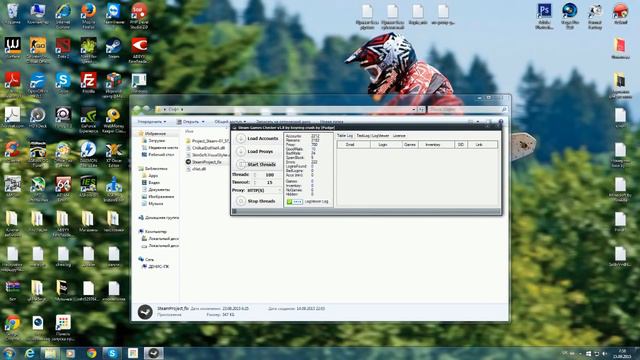Viewport: 640px width, 360px height.
Task: Open the Proxy type HTTP(S) dropdown
Action: pyautogui.click(x=264, y=190)
